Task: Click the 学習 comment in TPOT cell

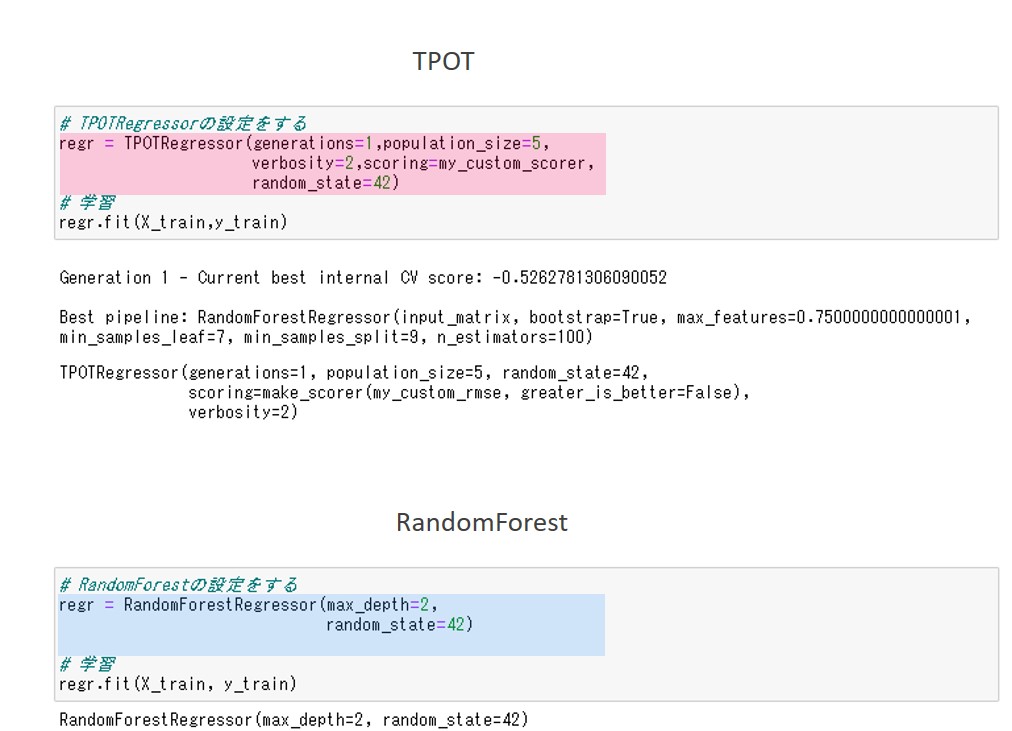Action: [87, 203]
